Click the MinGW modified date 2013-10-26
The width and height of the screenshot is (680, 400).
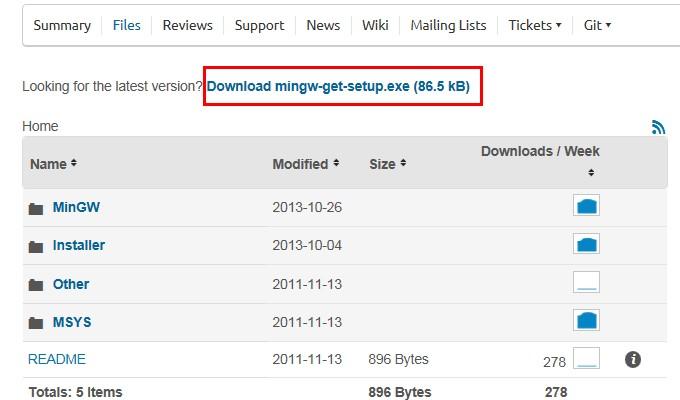click(307, 207)
